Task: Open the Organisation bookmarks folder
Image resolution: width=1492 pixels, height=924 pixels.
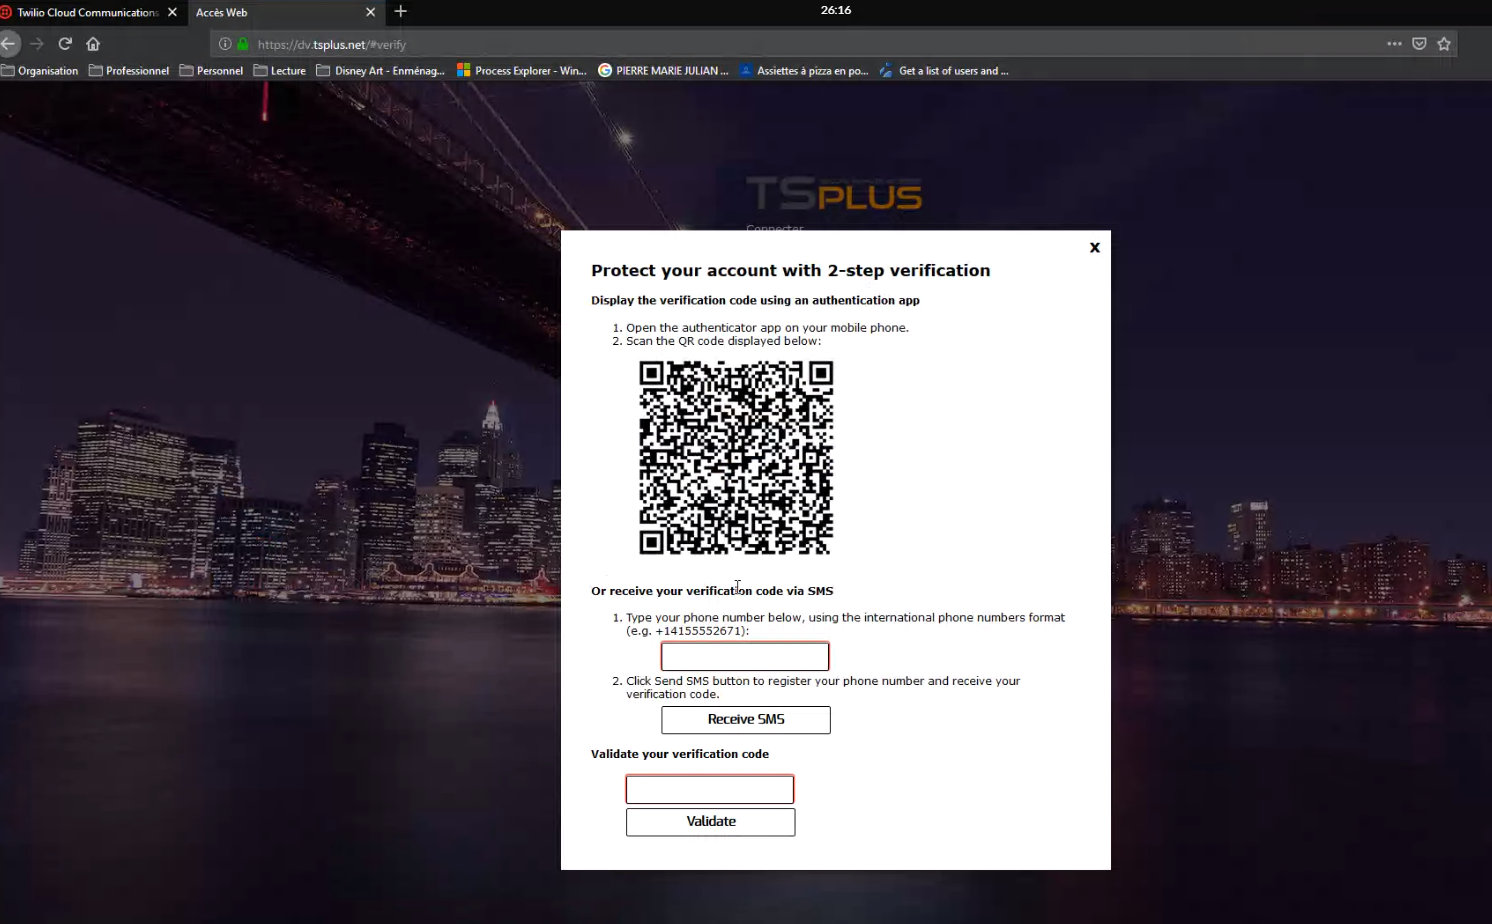Action: pos(40,71)
